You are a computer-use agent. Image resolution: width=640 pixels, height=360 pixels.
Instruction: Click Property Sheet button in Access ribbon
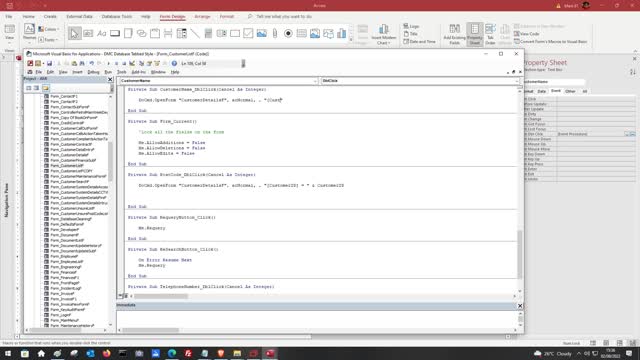[x=474, y=34]
